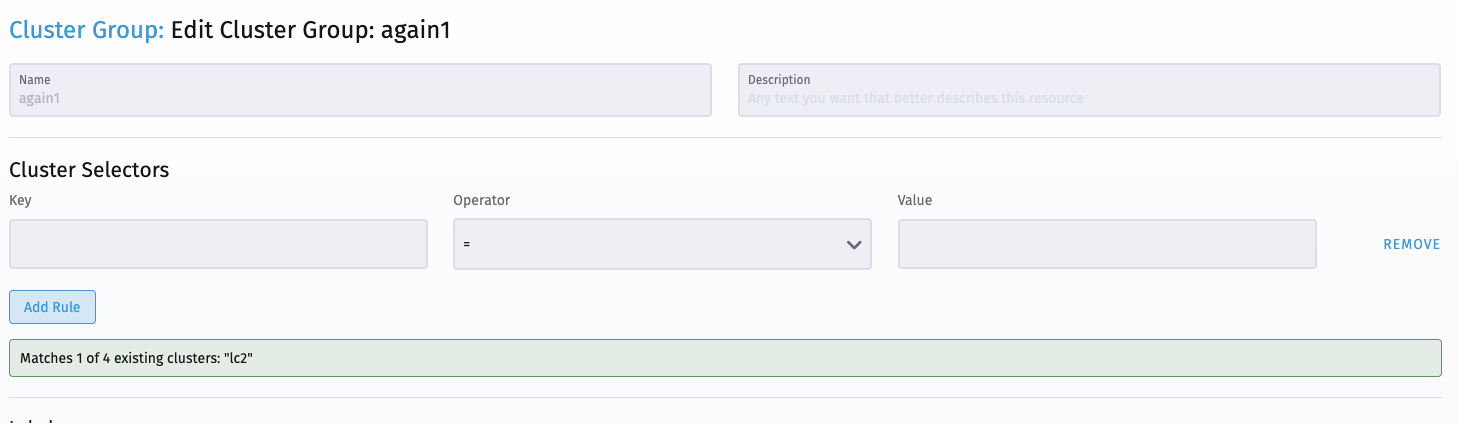
Task: Click the small Name label above again1
Action: pyautogui.click(x=35, y=80)
